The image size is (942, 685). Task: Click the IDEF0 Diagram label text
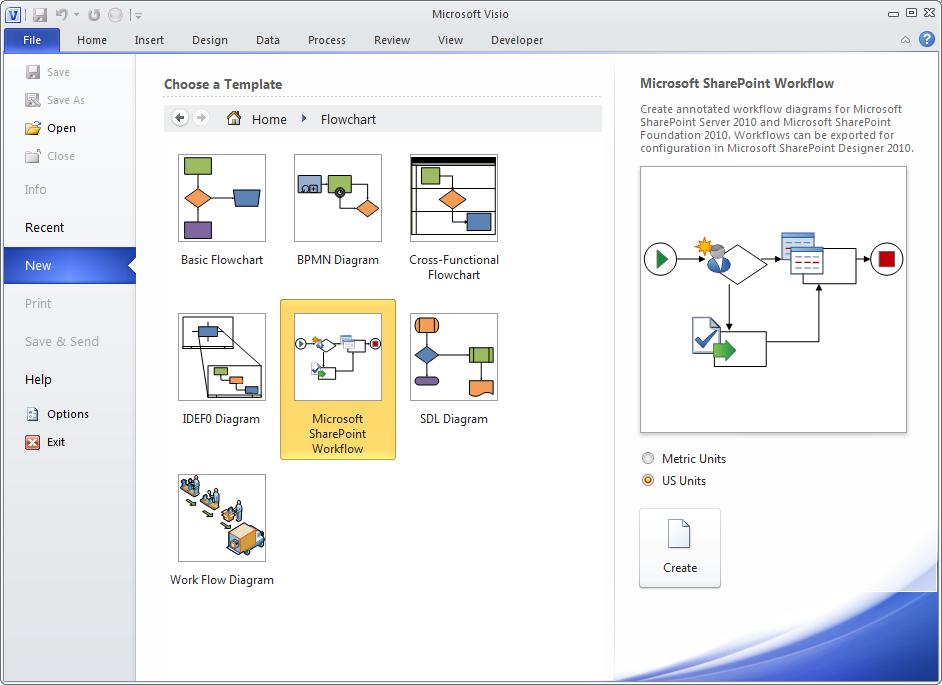pyautogui.click(x=221, y=419)
